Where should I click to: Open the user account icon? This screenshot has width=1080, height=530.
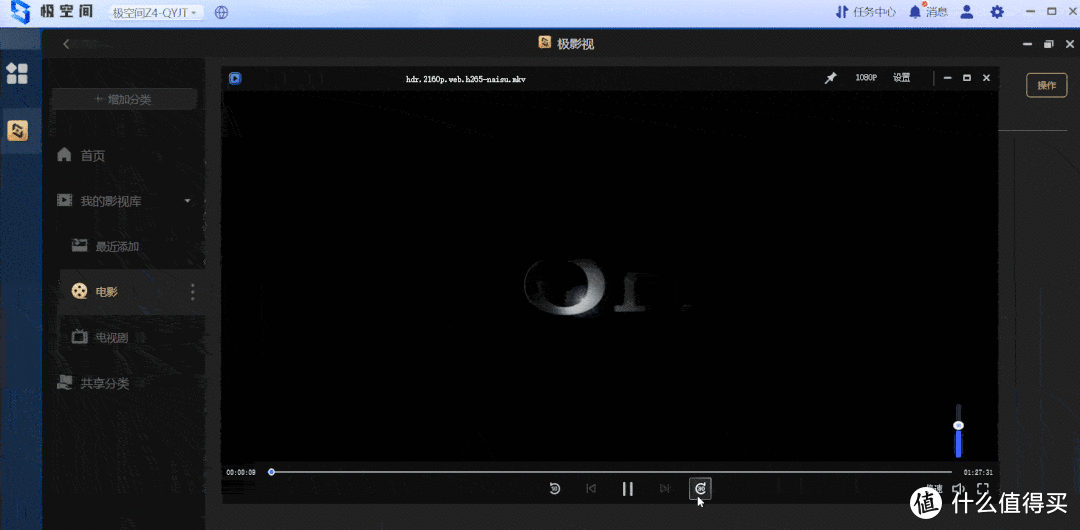[967, 12]
